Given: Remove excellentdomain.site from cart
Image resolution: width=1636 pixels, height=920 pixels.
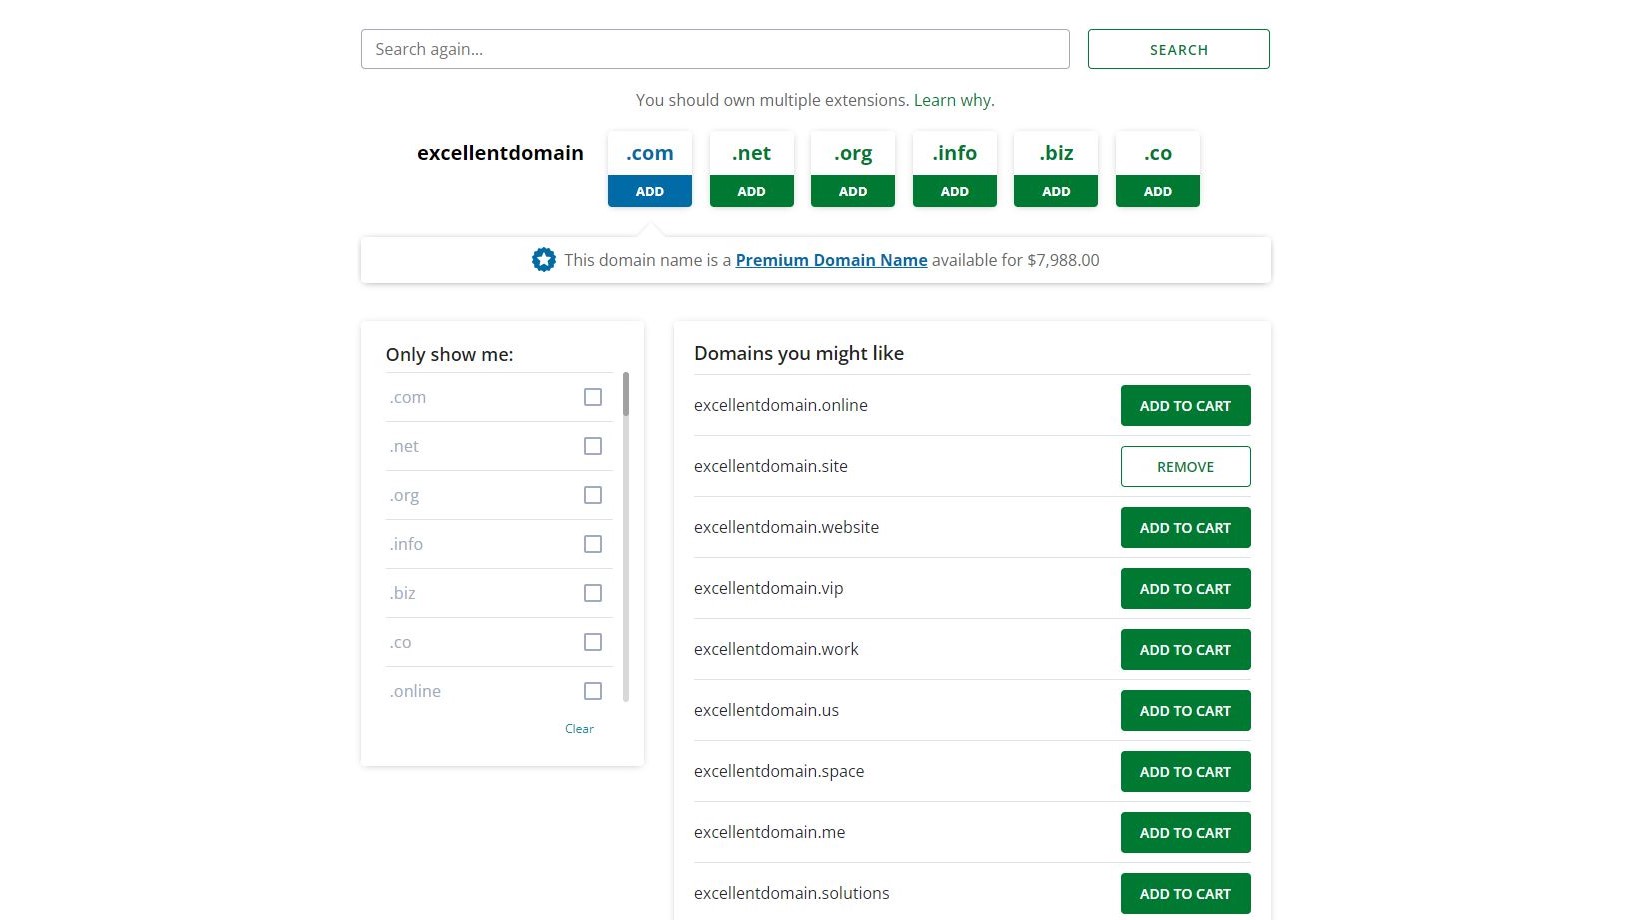Looking at the screenshot, I should (x=1186, y=467).
